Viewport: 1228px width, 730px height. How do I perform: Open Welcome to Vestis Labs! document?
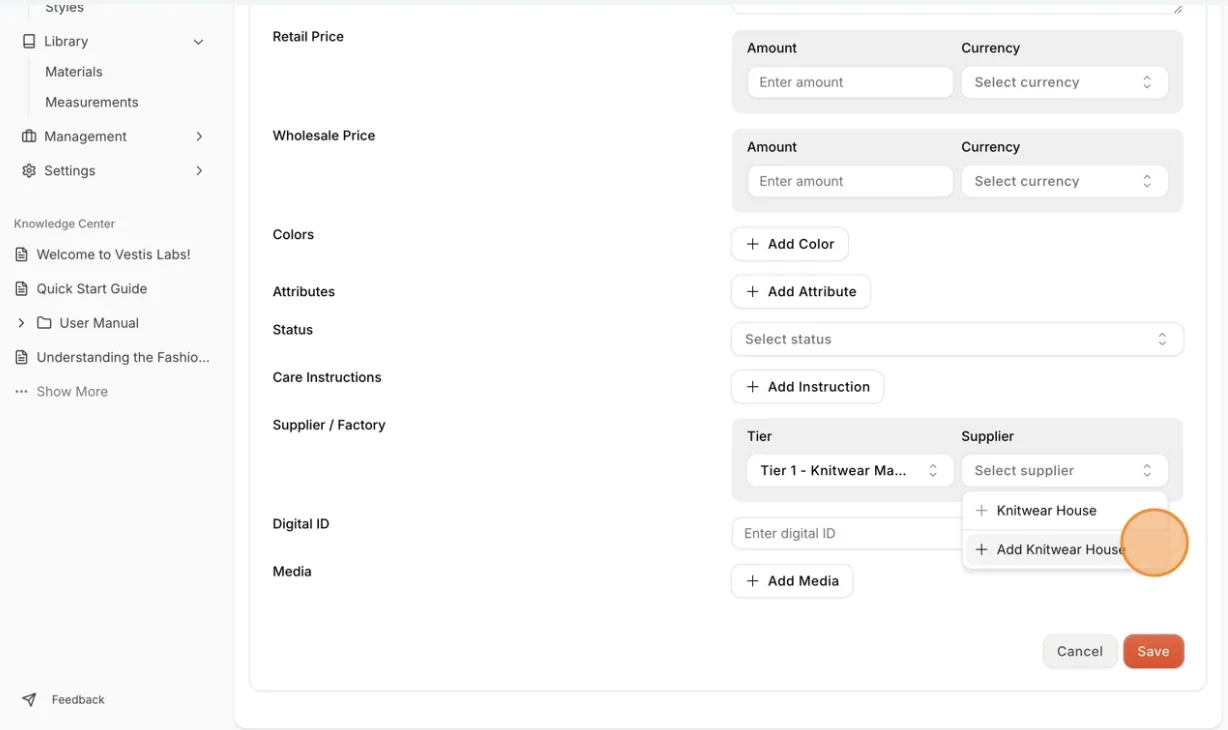click(x=113, y=255)
